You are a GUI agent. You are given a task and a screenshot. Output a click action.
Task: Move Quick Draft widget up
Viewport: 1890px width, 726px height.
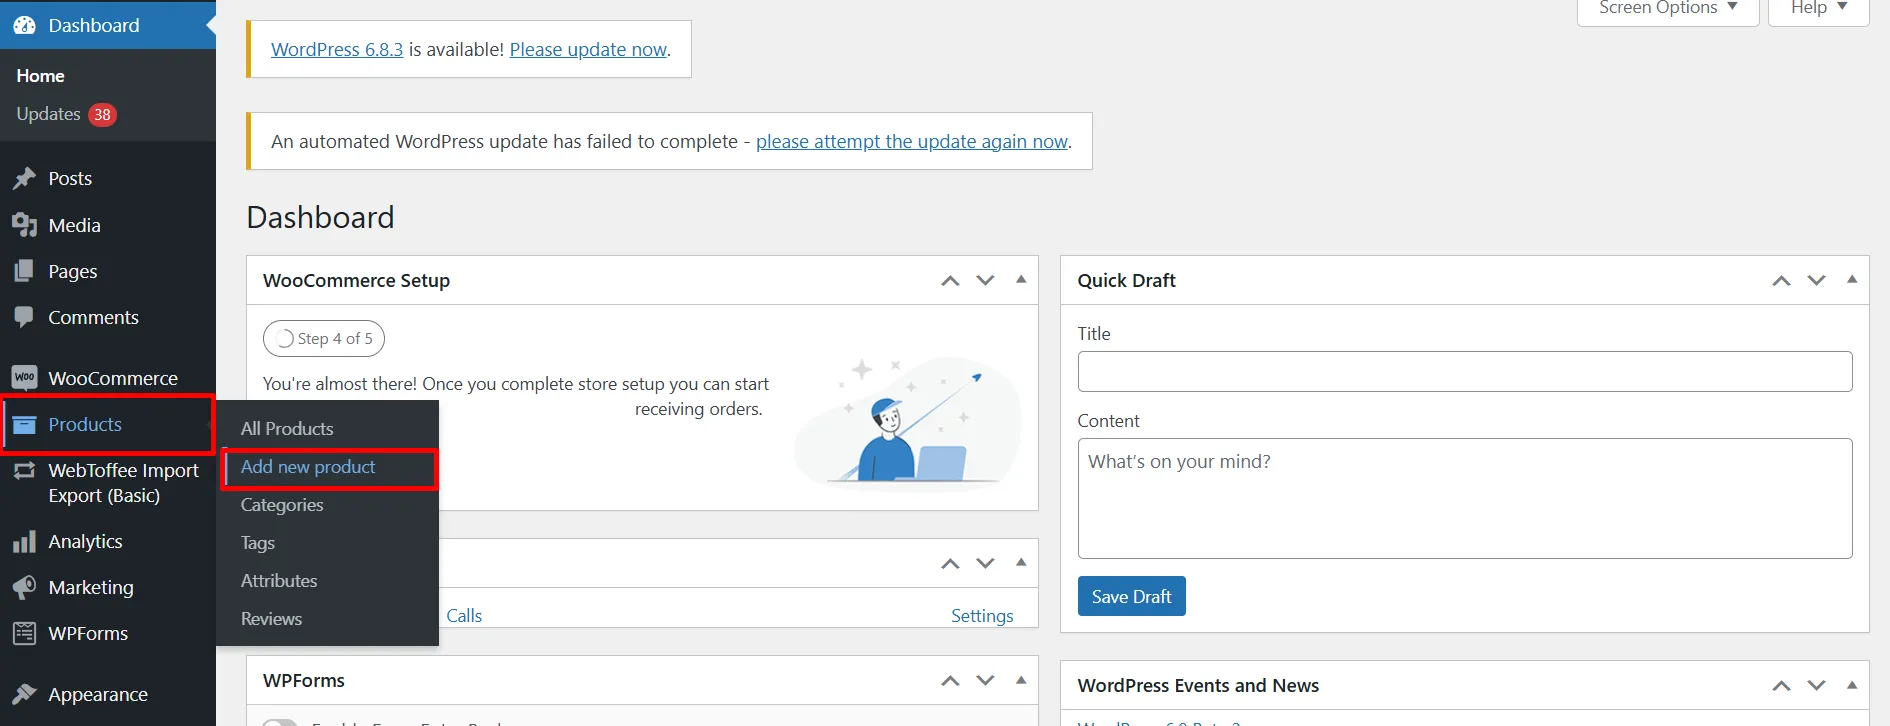(1781, 281)
